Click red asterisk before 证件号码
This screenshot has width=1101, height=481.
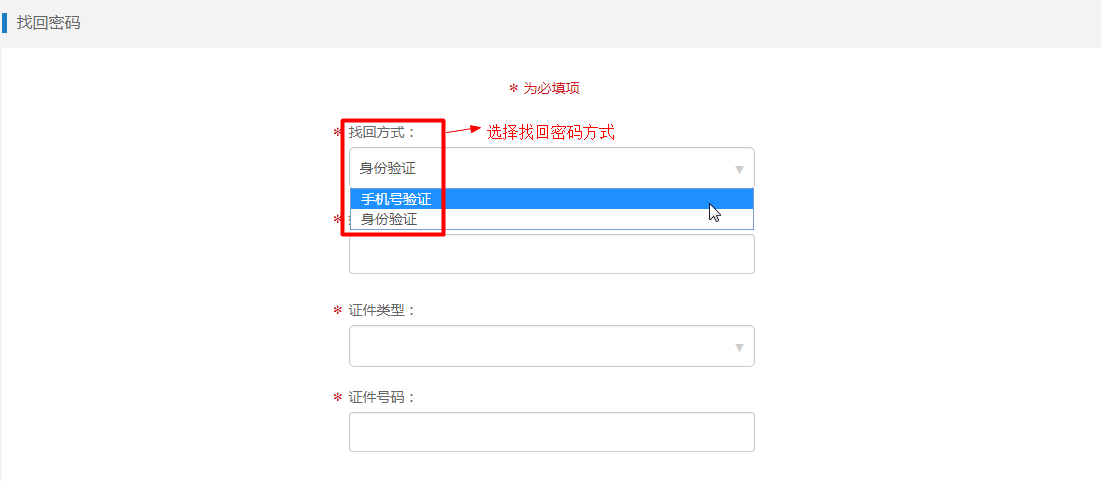click(337, 397)
